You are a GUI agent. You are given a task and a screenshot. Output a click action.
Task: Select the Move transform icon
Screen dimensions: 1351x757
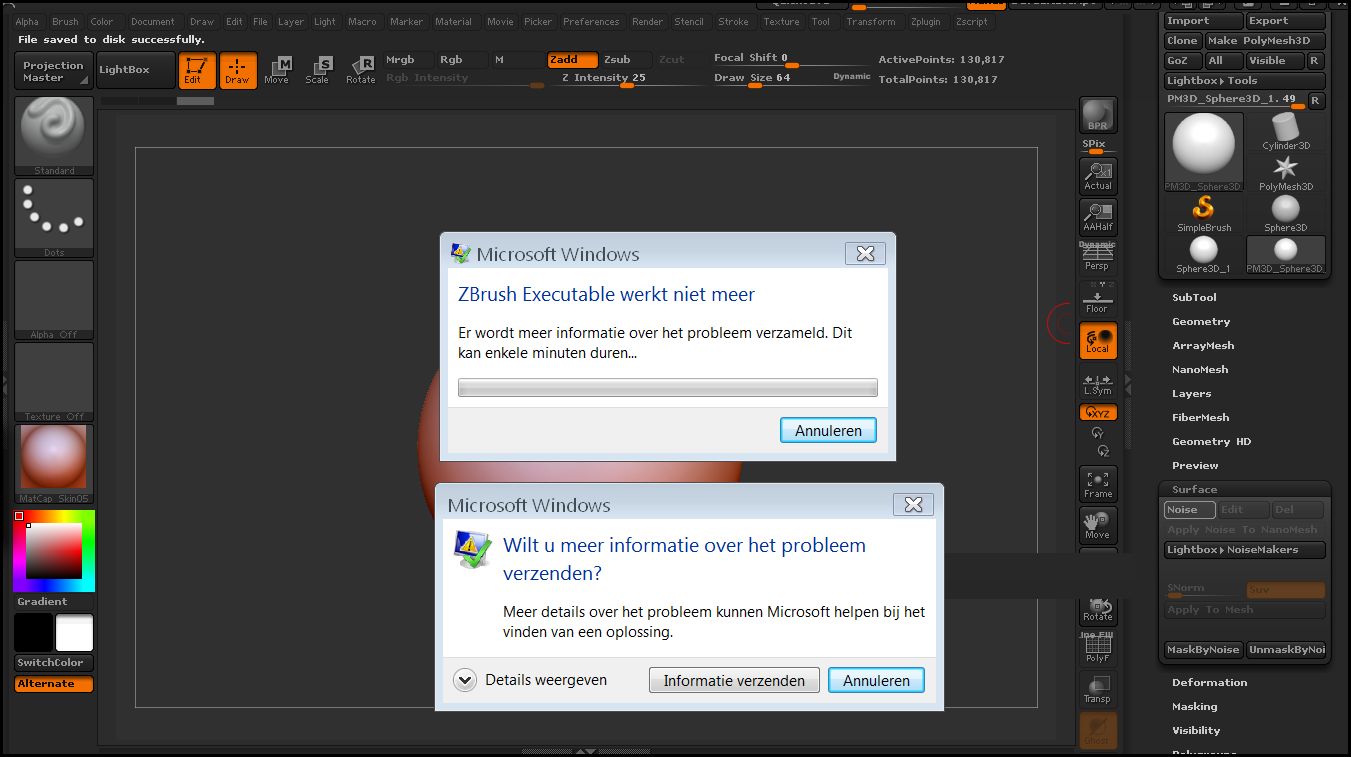tap(277, 70)
